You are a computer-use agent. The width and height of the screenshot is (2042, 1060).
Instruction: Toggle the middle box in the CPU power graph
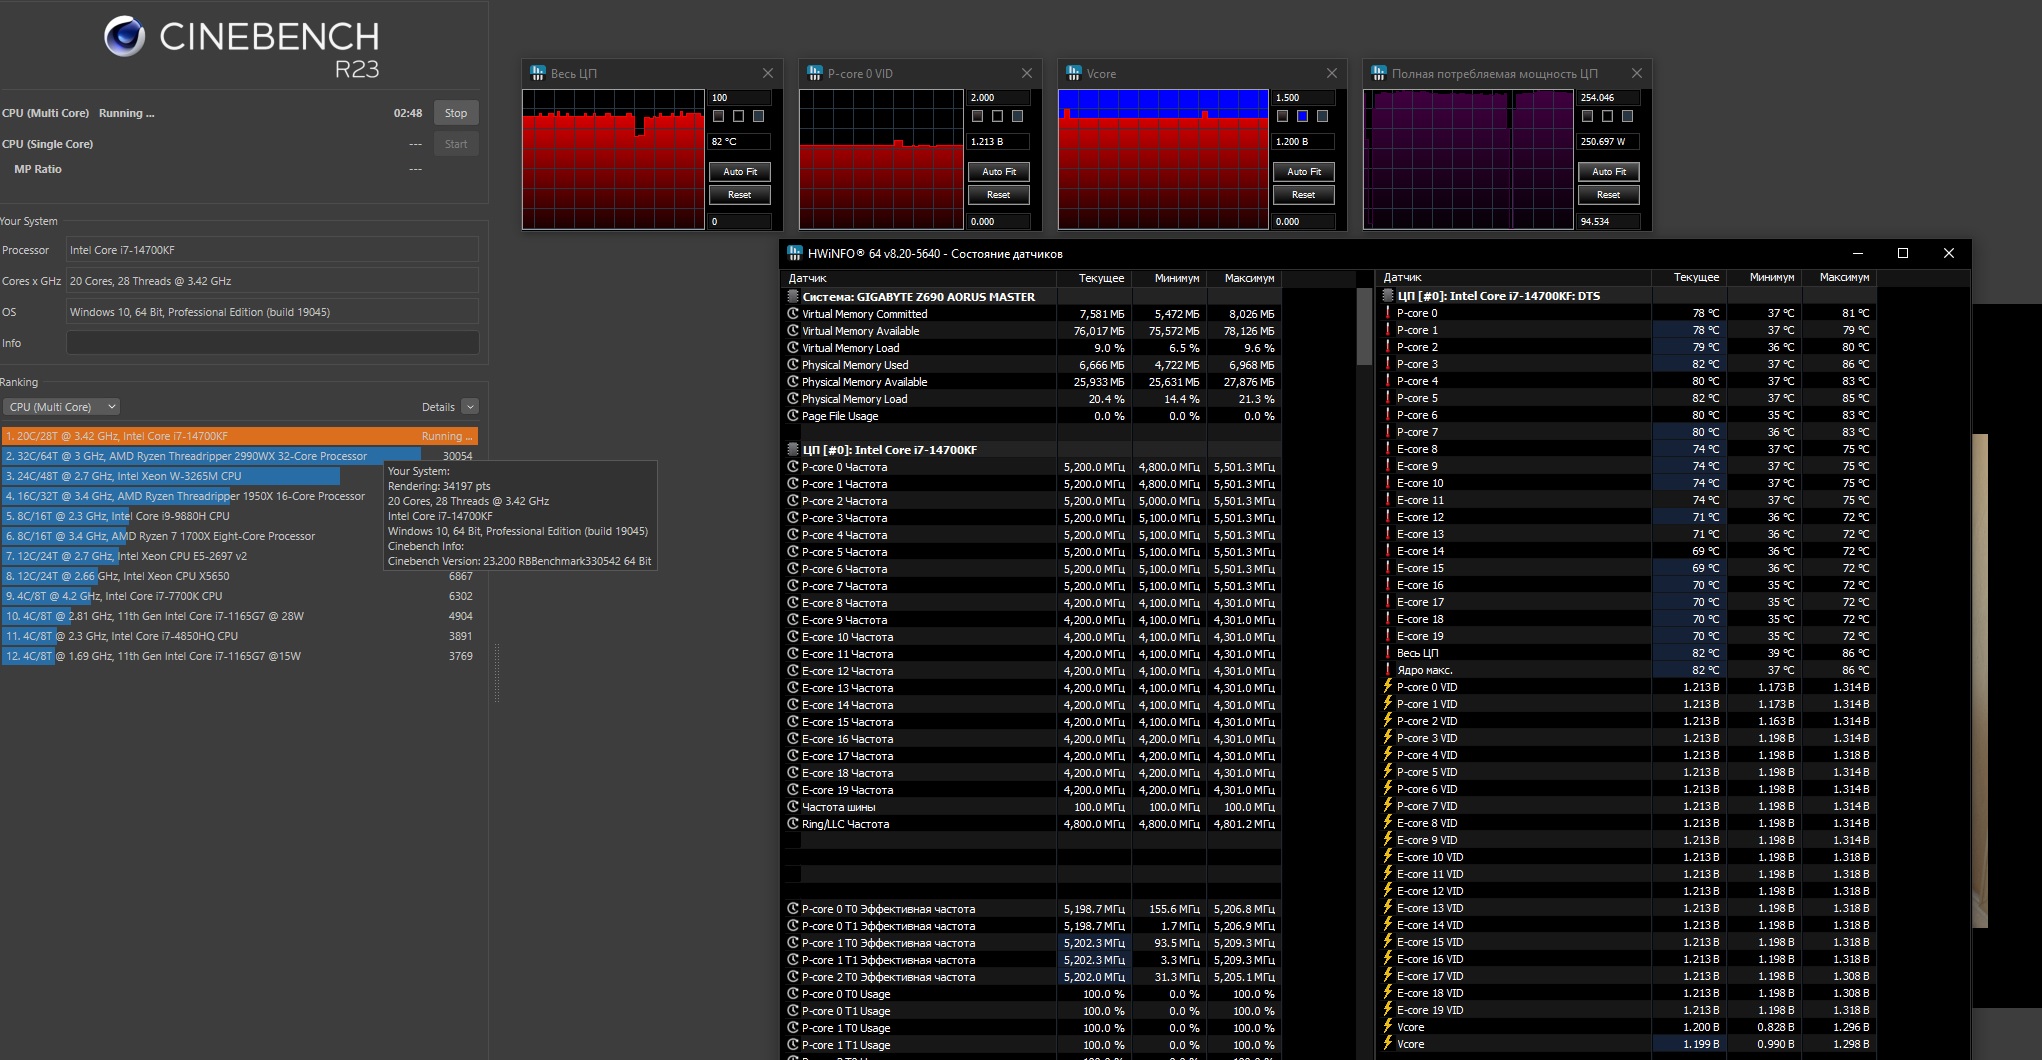pos(1607,116)
